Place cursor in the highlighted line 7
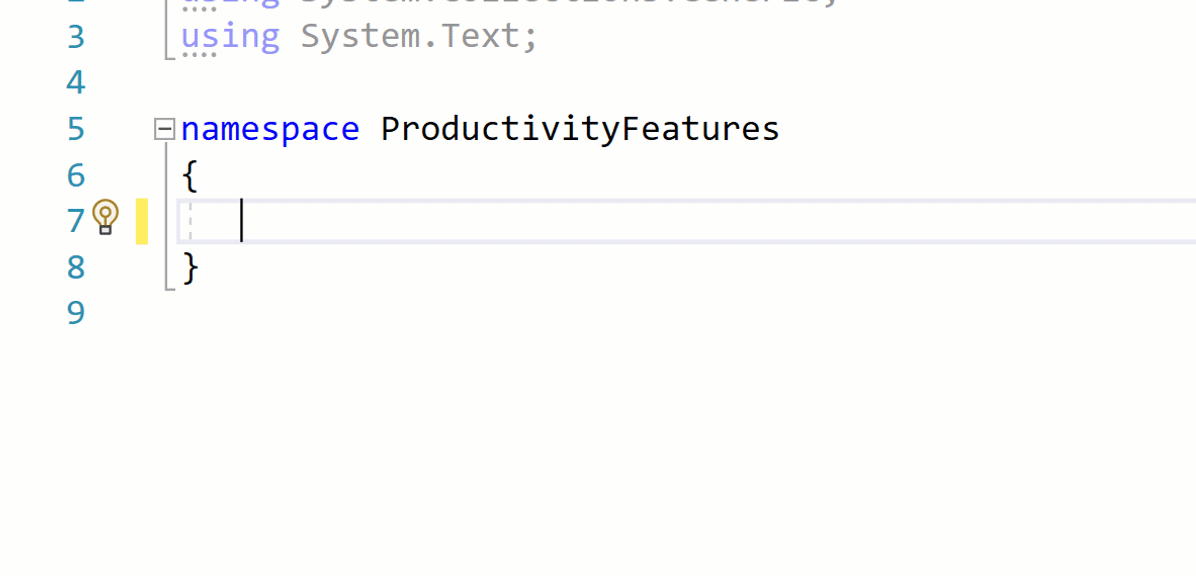The image size is (1196, 576). pos(686,221)
